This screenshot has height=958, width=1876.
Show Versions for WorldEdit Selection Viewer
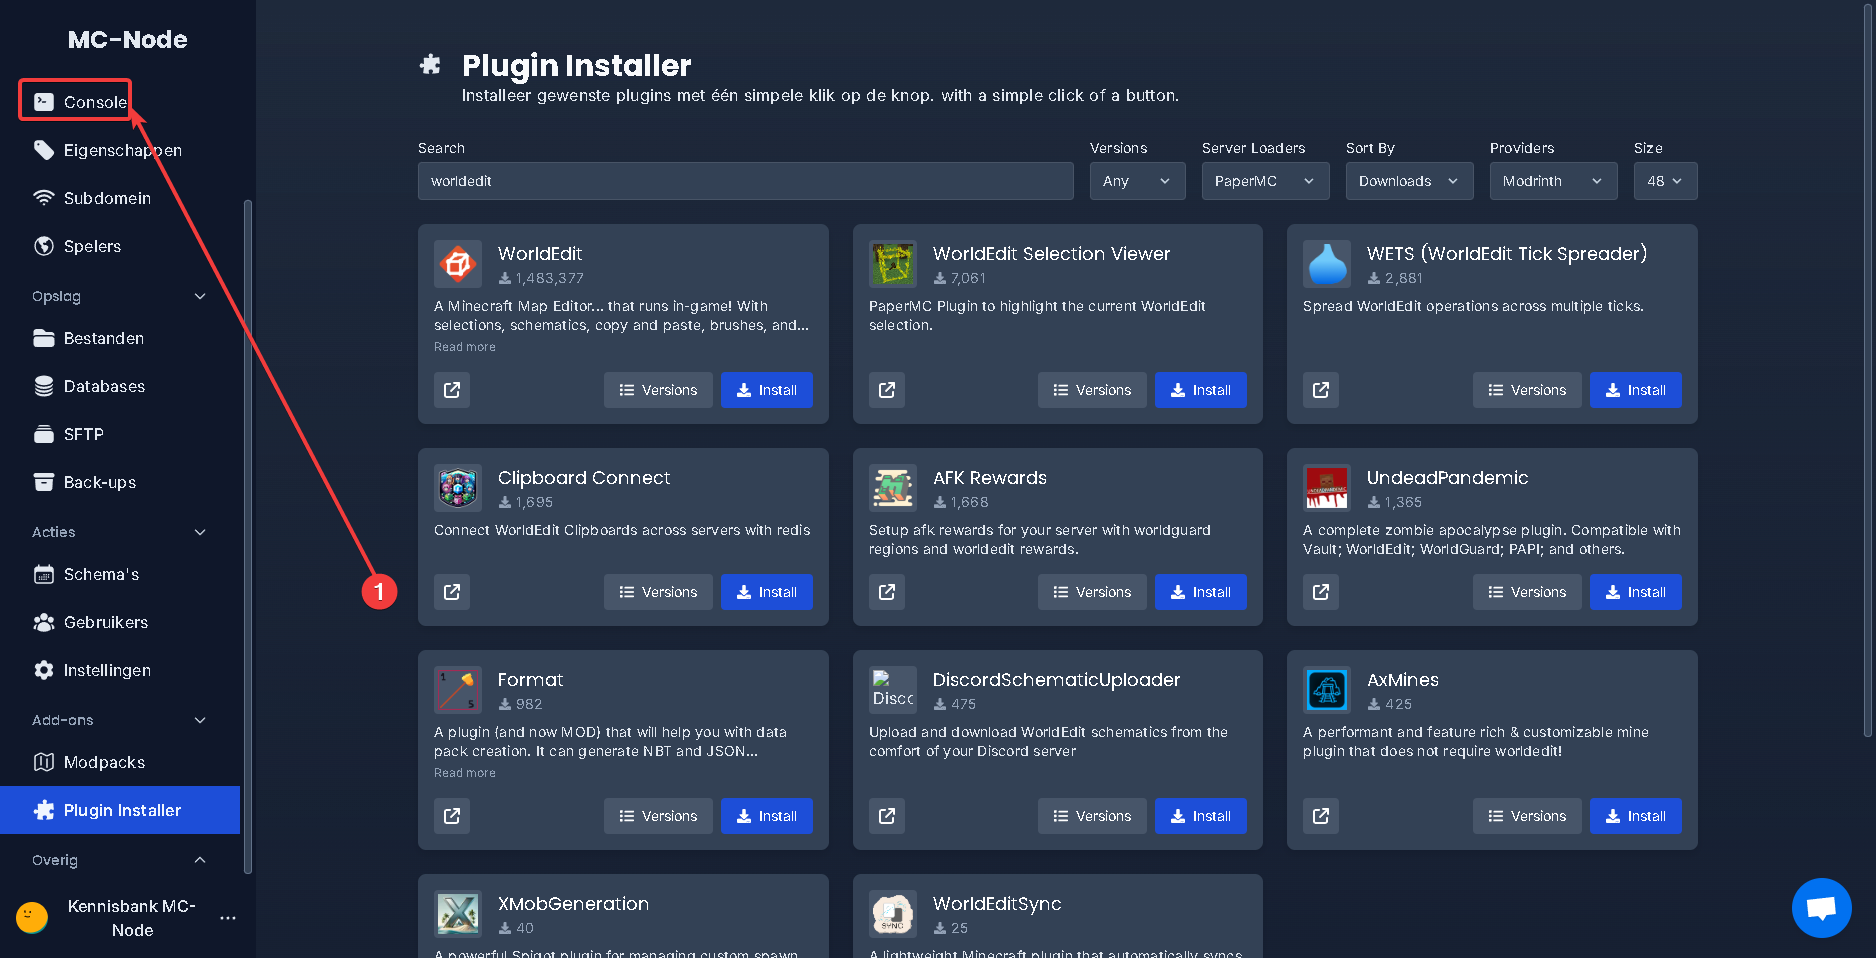point(1092,390)
